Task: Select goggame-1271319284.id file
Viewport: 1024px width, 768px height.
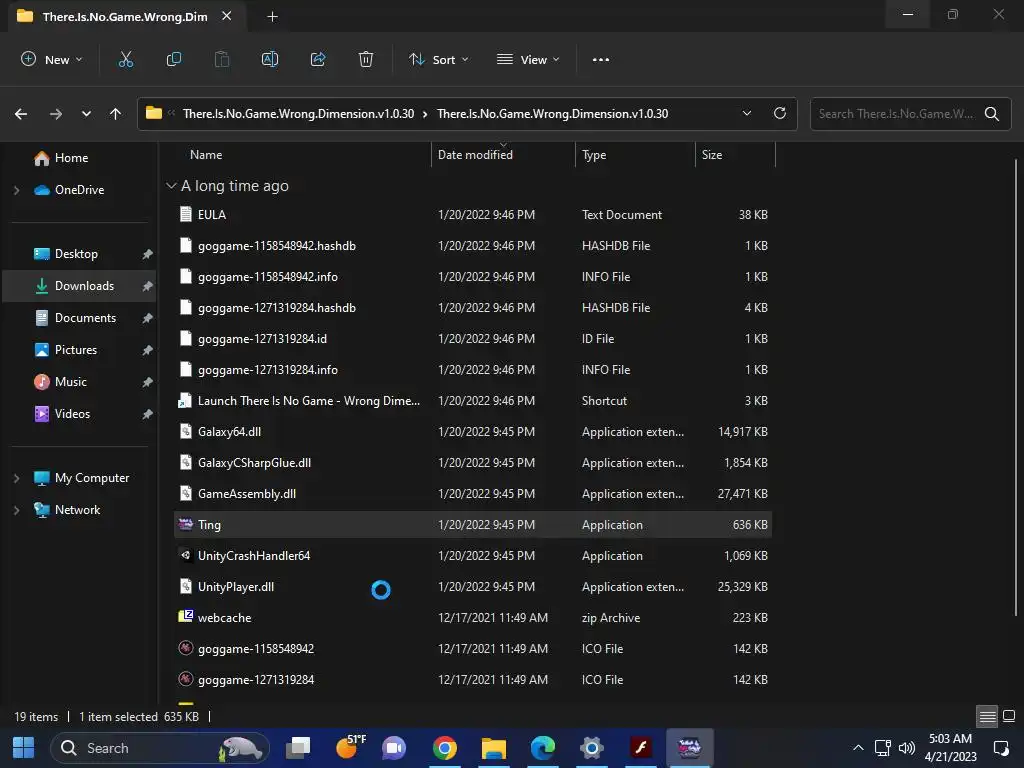Action: pyautogui.click(x=473, y=339)
